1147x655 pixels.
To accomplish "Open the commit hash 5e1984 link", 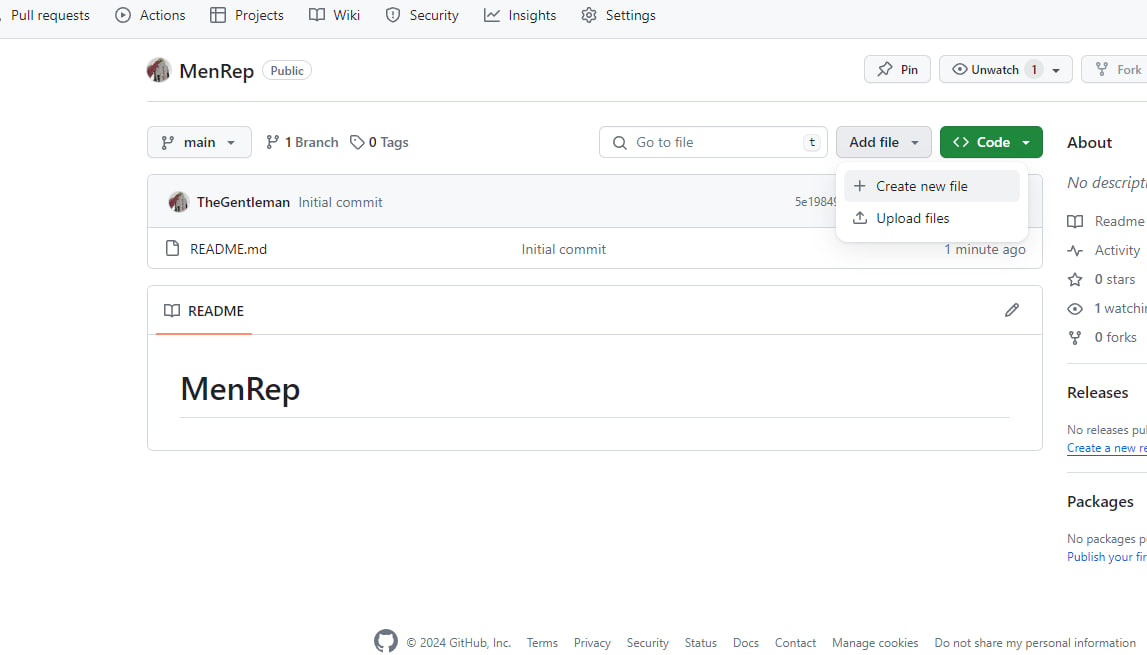I will tap(816, 202).
